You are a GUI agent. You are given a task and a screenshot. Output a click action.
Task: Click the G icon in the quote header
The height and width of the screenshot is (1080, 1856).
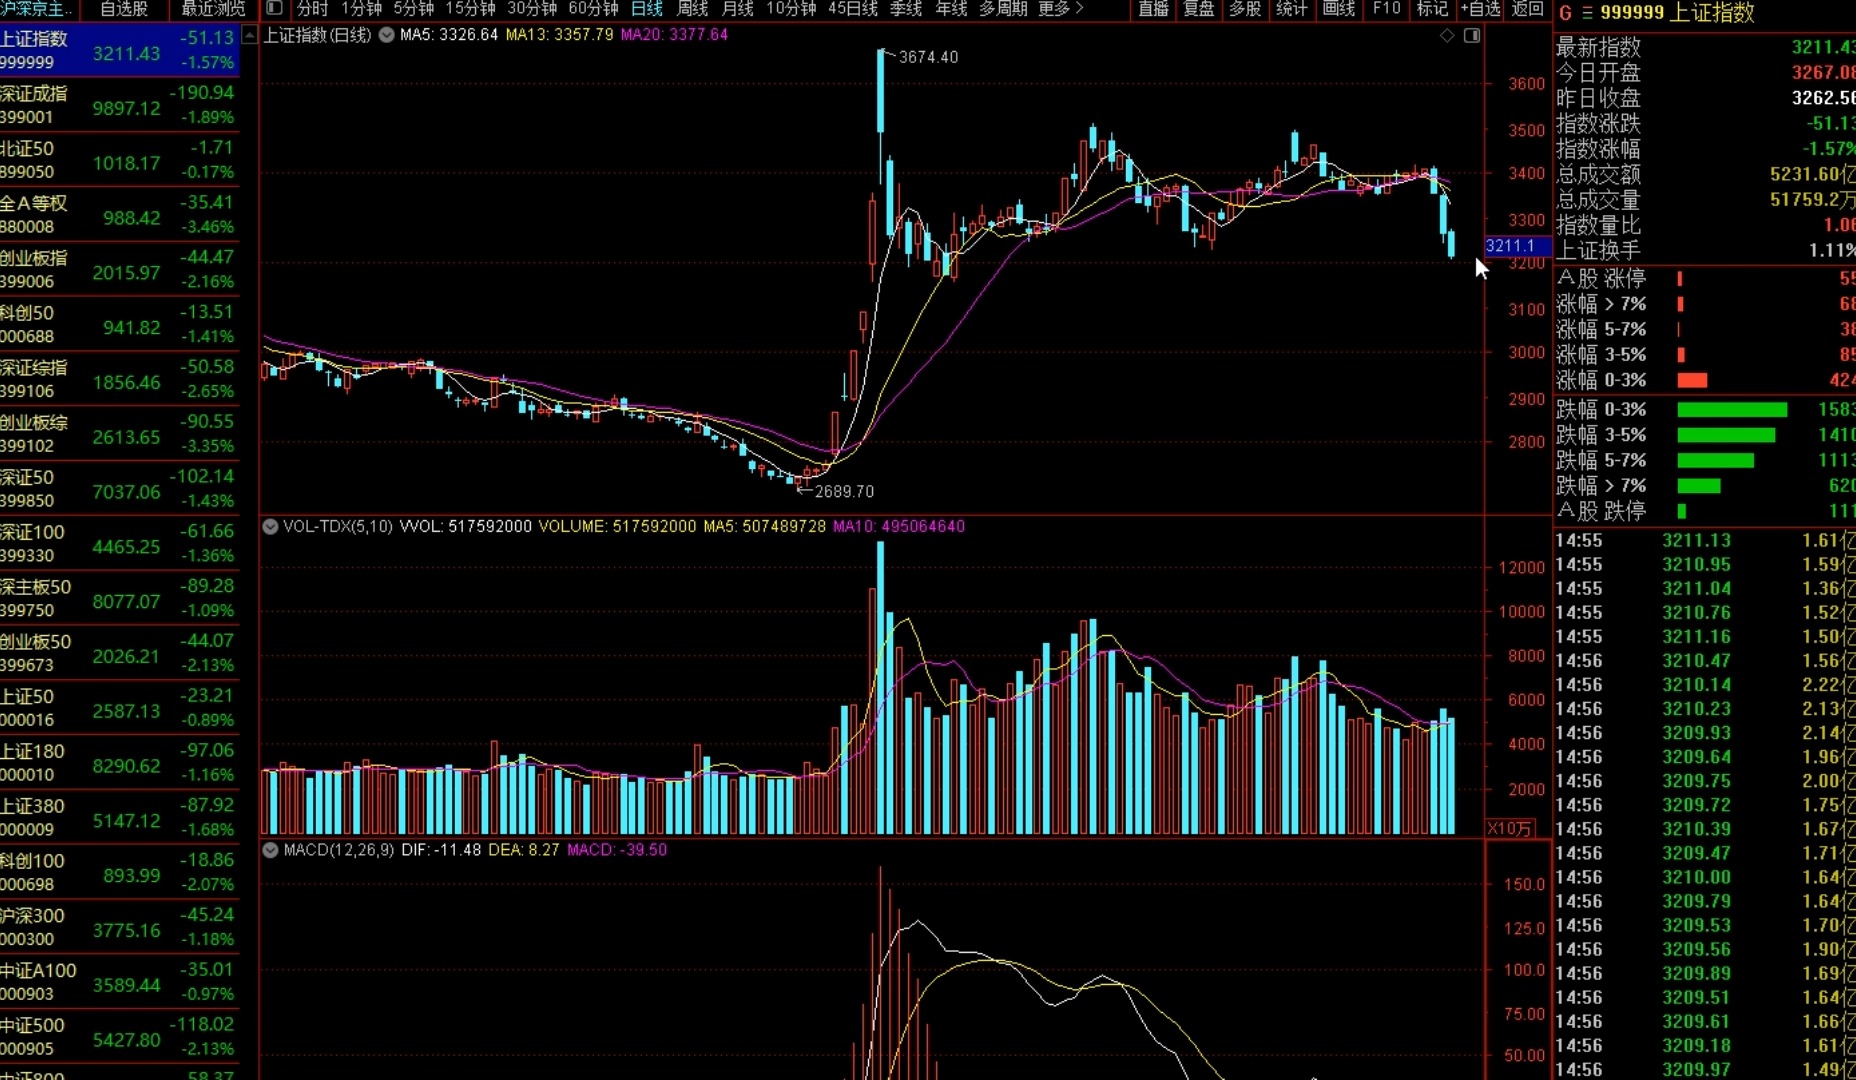[1565, 13]
